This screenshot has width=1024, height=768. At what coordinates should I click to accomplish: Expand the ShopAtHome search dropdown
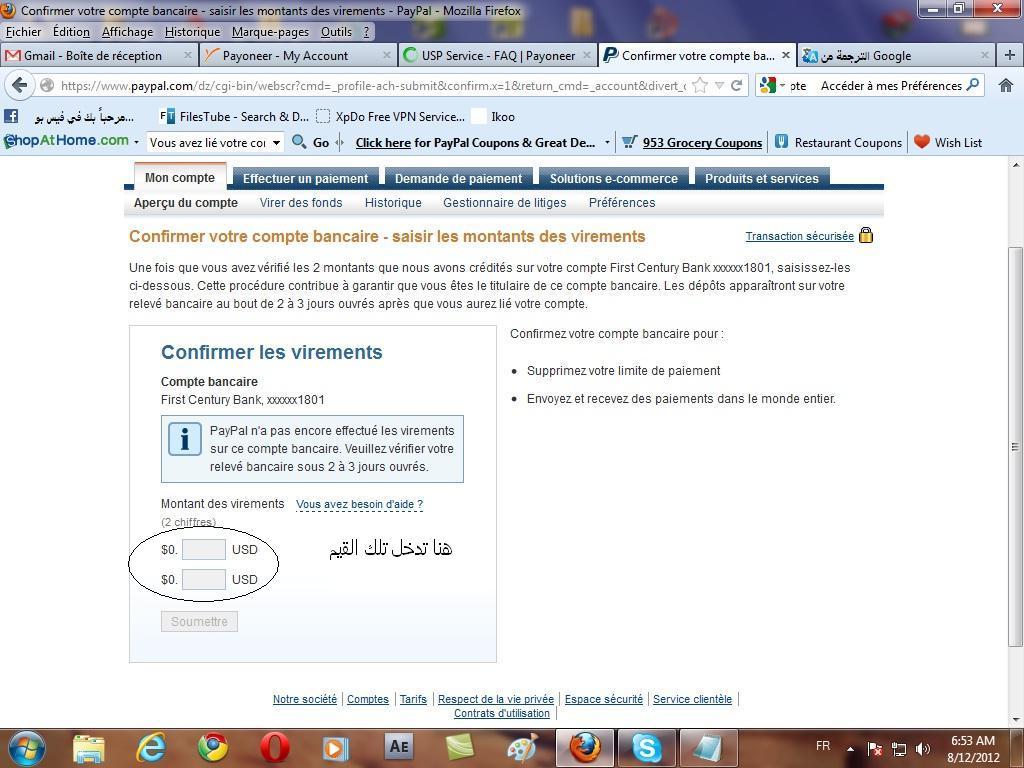pos(277,142)
